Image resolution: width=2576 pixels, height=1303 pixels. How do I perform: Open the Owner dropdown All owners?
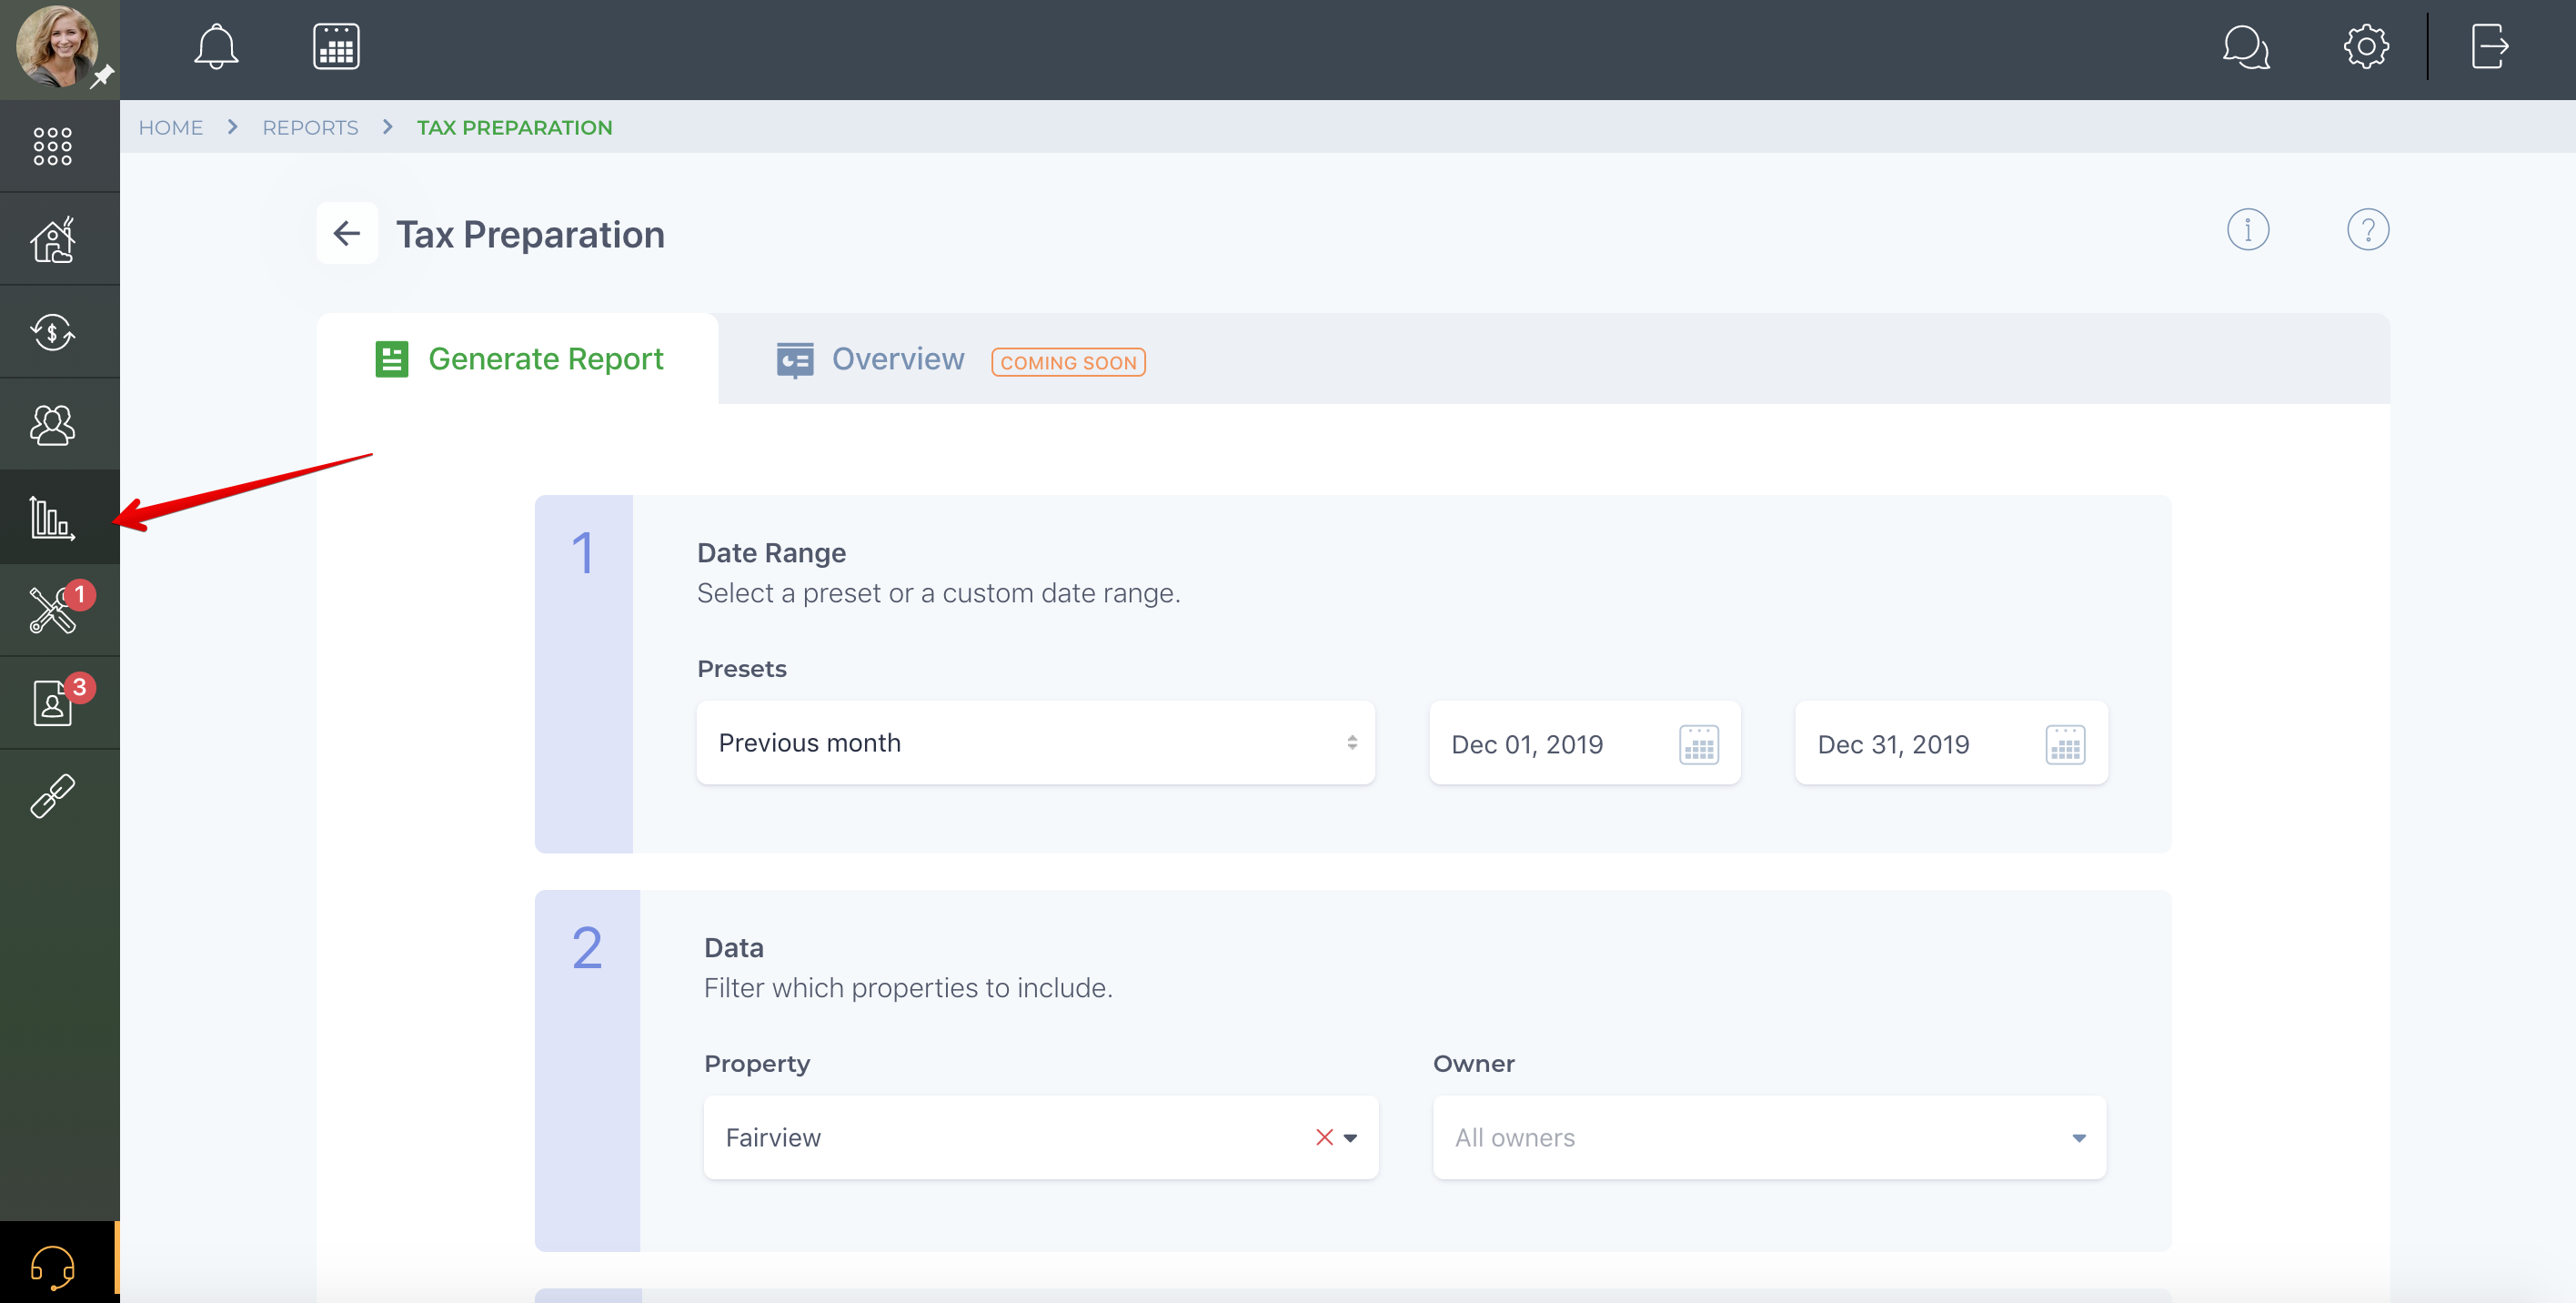coord(1769,1138)
